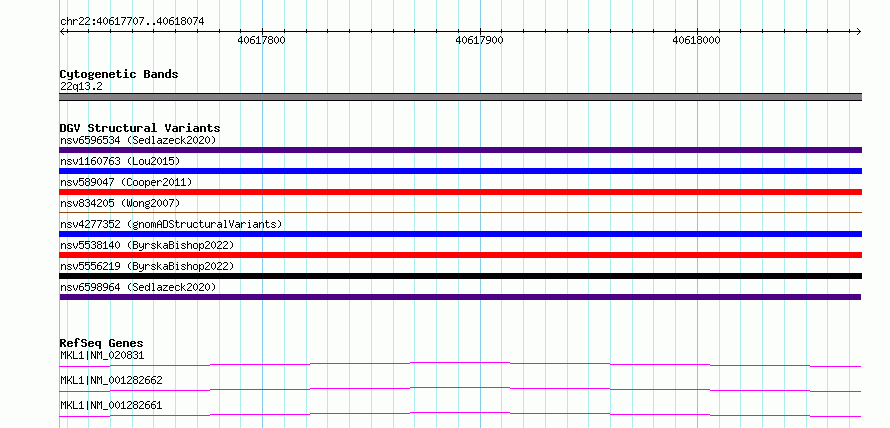Open the MKL1|NM_001282661 transcript label
Image resolution: width=890 pixels, height=428 pixels.
(x=111, y=405)
